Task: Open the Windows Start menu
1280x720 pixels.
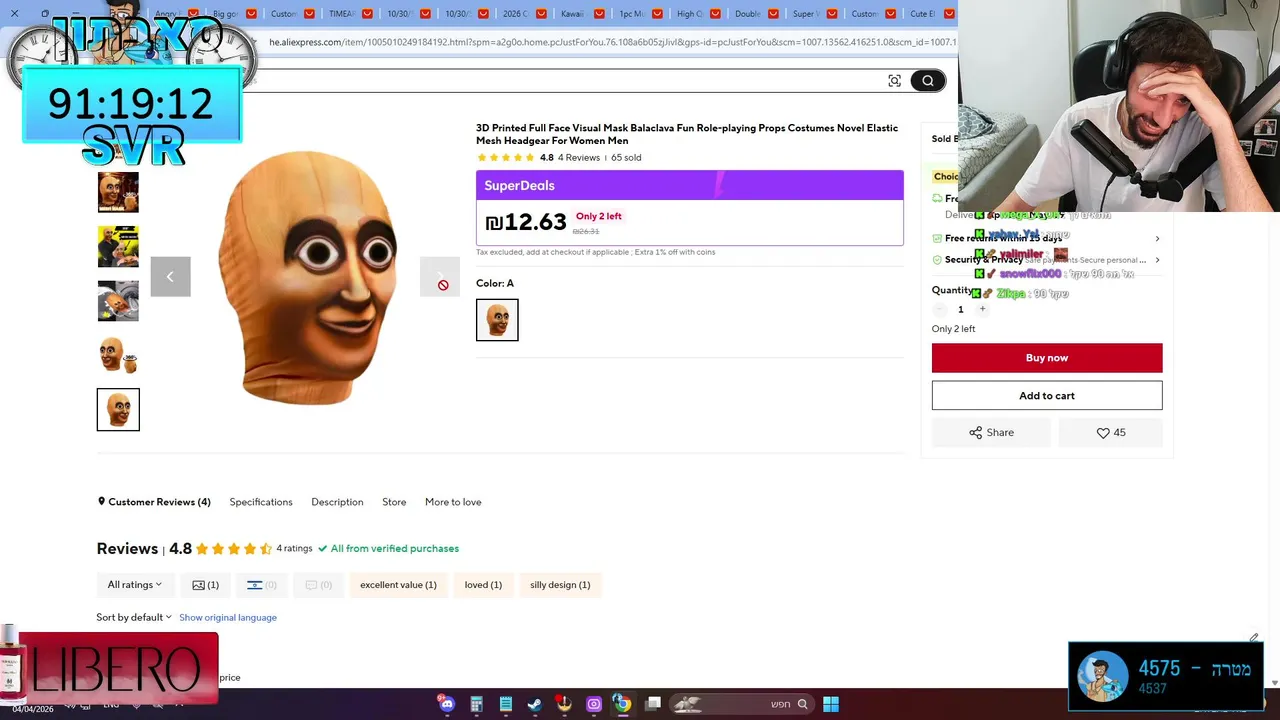Action: 830,704
